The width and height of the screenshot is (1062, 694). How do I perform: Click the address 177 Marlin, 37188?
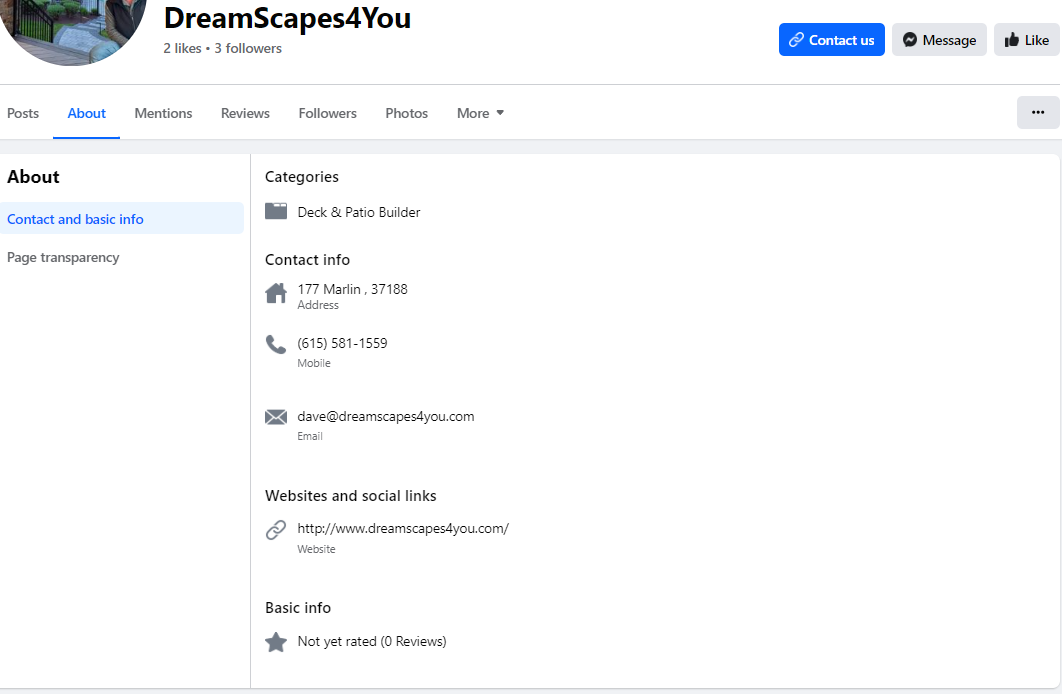[352, 289]
